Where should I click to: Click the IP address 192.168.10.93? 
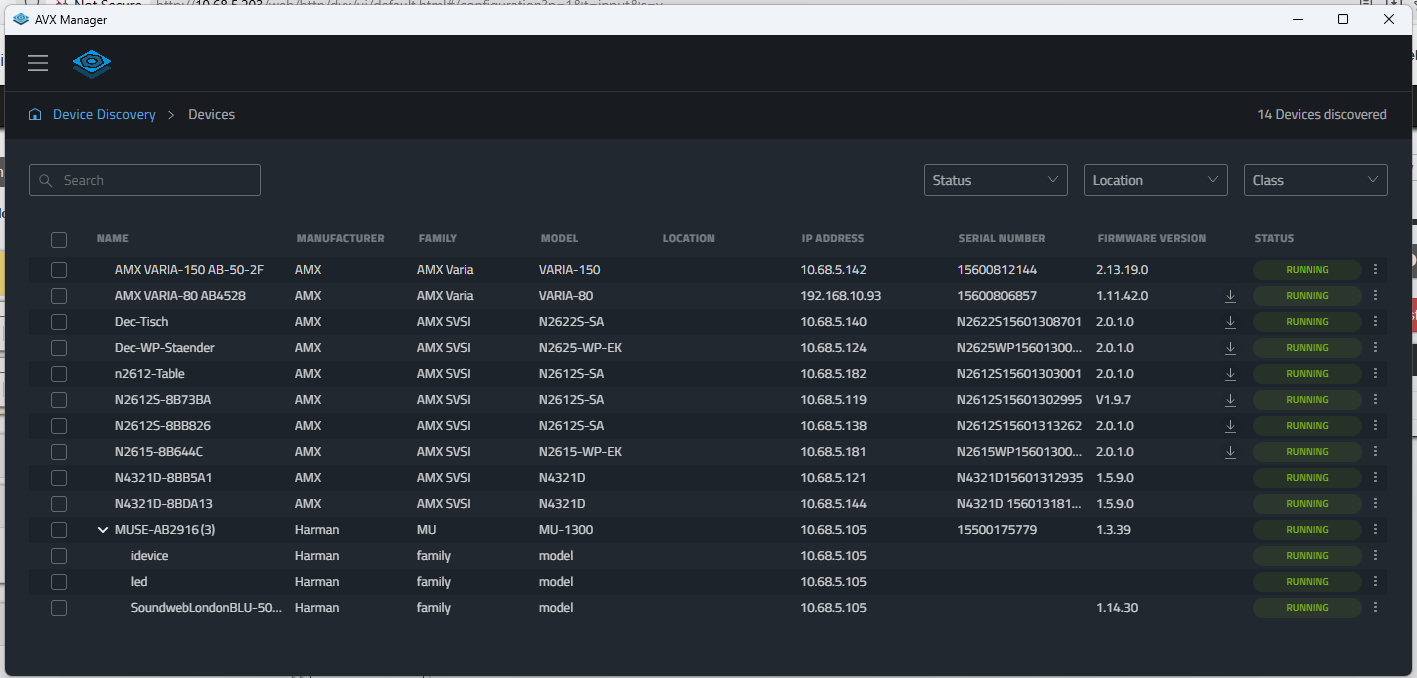[841, 296]
